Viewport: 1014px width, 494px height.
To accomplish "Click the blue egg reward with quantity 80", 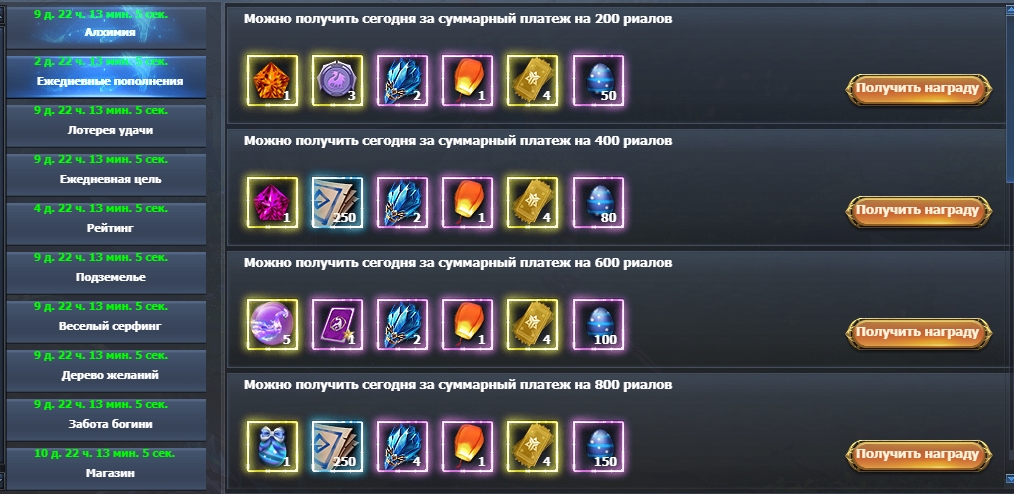I will pyautogui.click(x=598, y=202).
